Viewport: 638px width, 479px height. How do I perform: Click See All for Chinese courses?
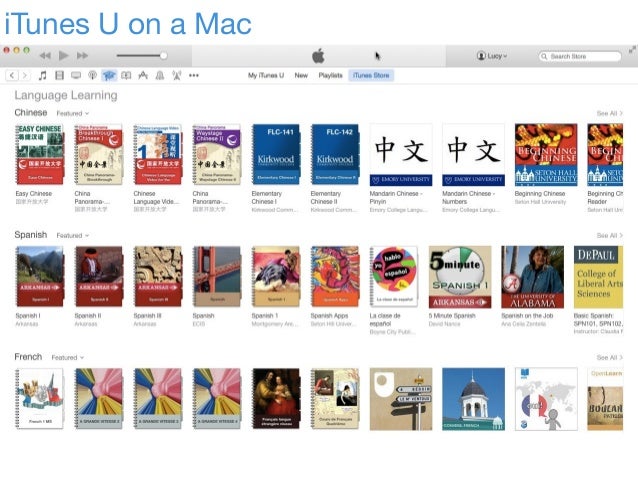609,114
